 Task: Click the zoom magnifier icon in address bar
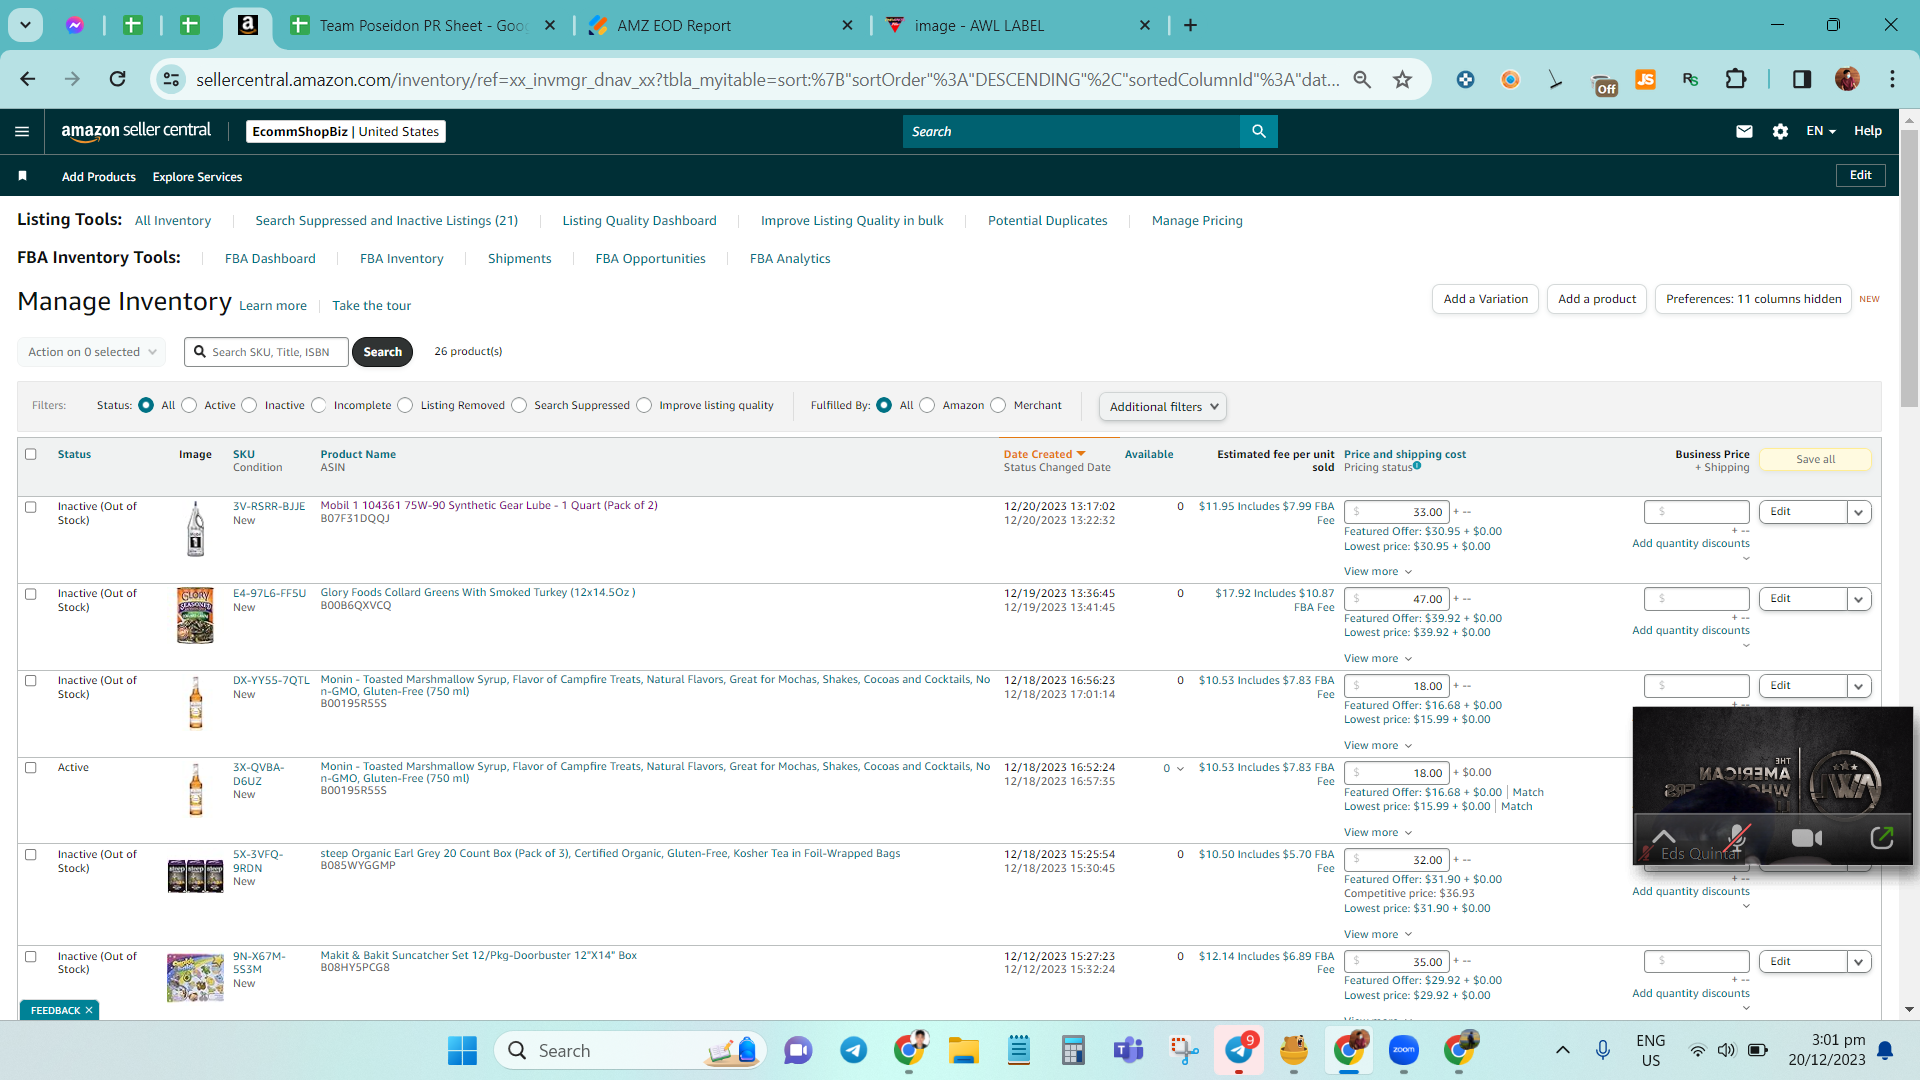pos(1362,79)
